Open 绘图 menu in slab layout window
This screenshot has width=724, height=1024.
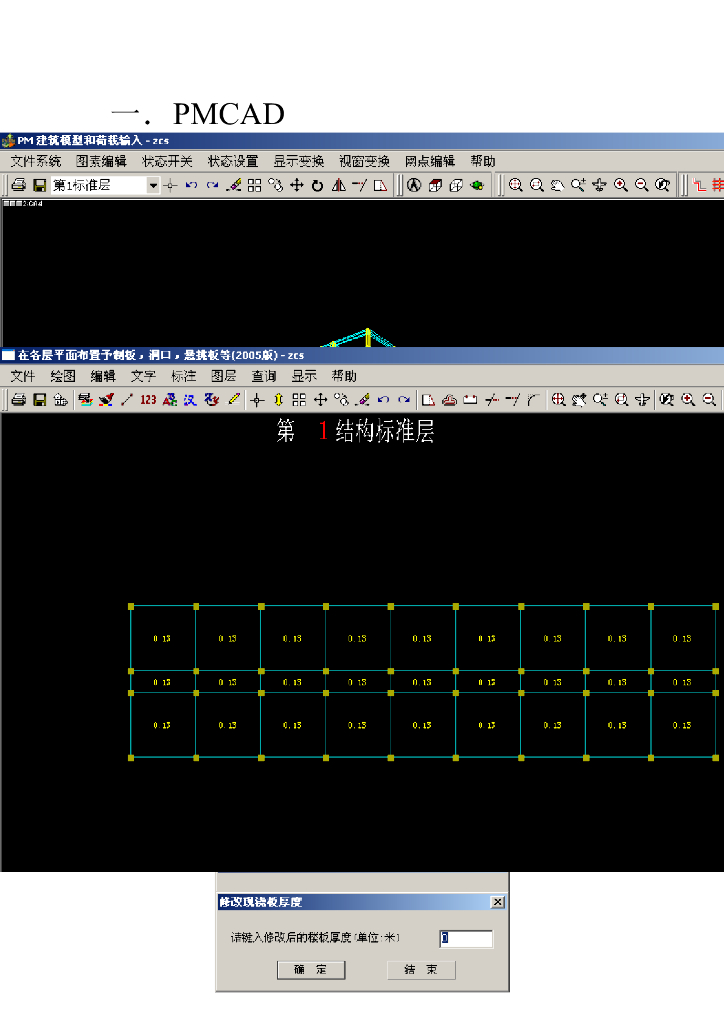click(63, 376)
